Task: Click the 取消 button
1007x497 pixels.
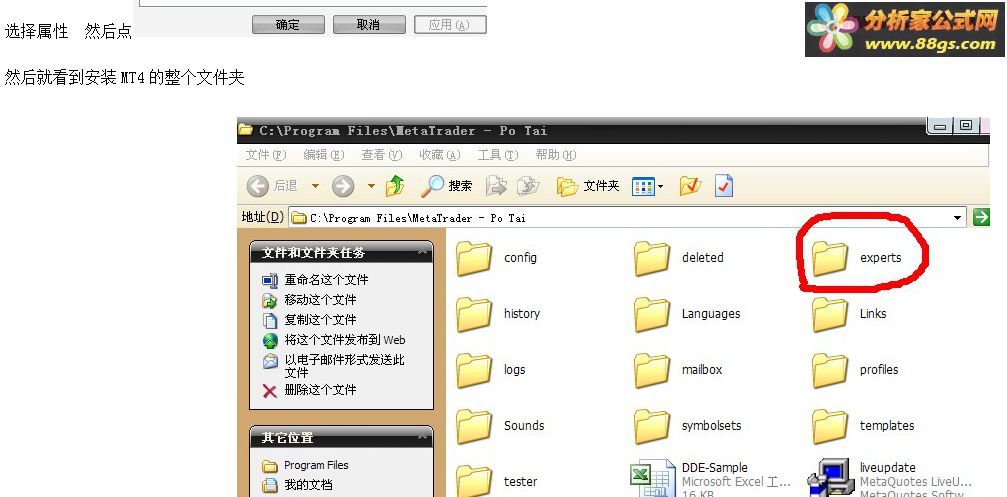Action: point(369,25)
